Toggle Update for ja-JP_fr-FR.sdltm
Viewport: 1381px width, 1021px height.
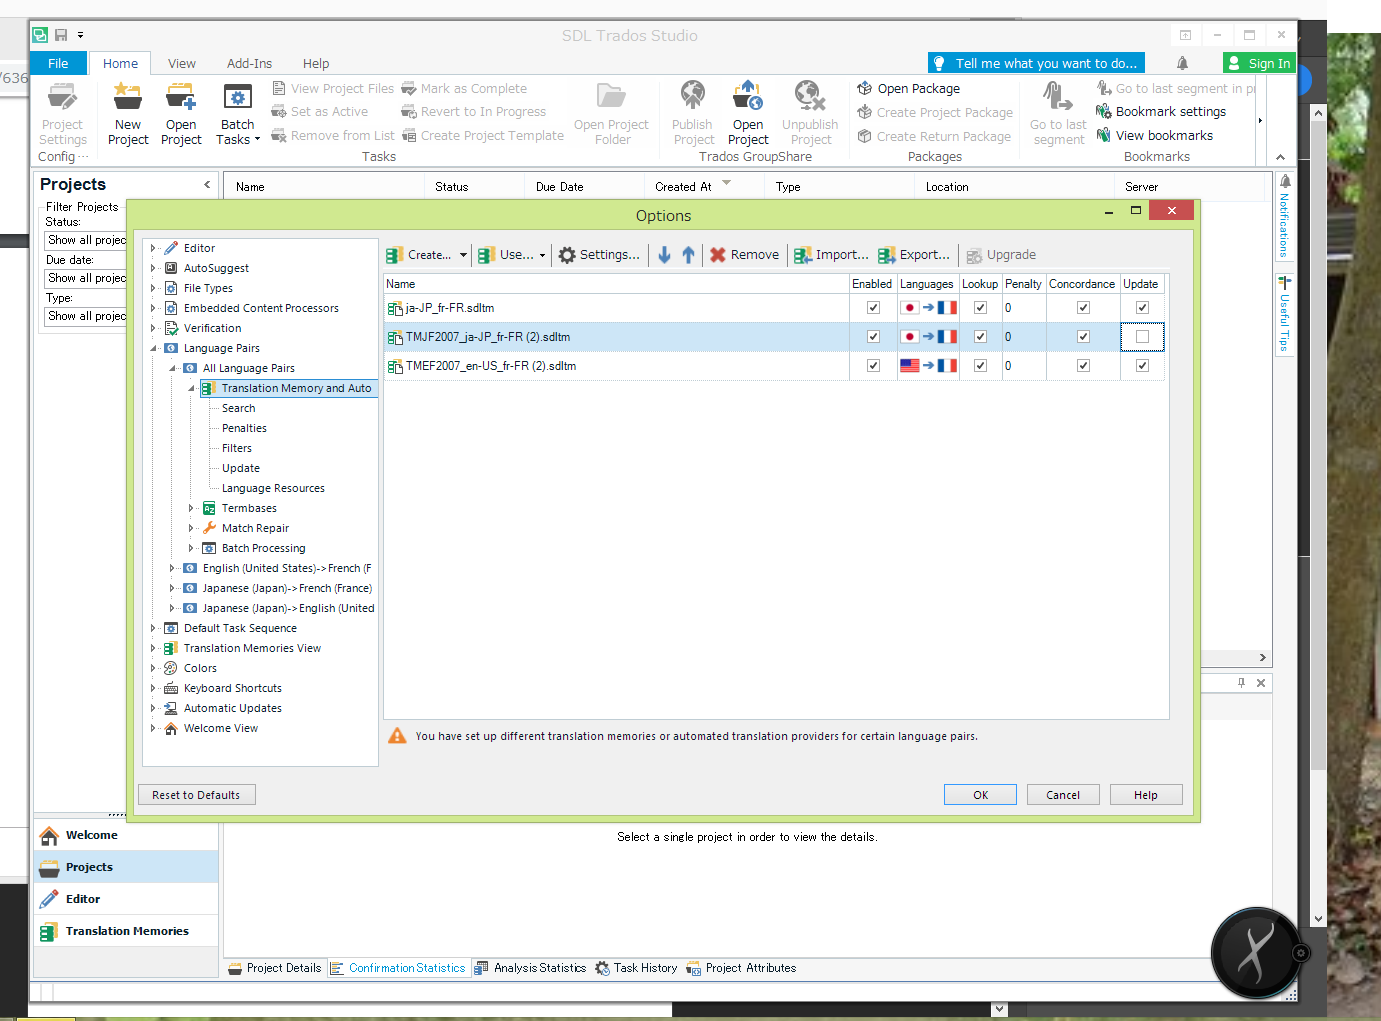1142,308
